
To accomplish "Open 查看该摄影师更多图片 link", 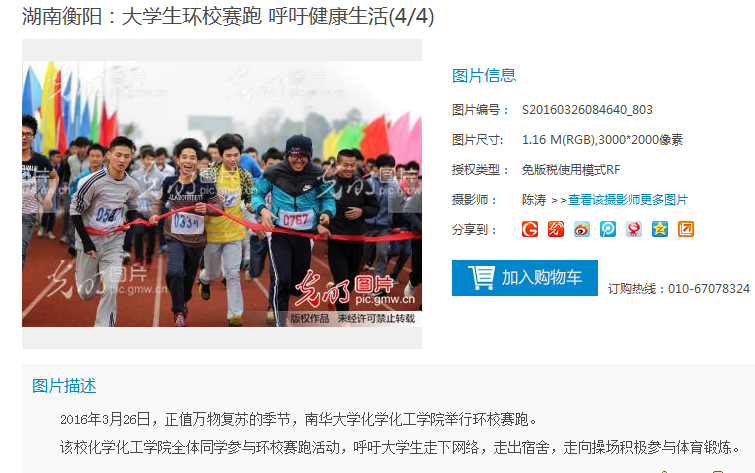I will (x=628, y=199).
